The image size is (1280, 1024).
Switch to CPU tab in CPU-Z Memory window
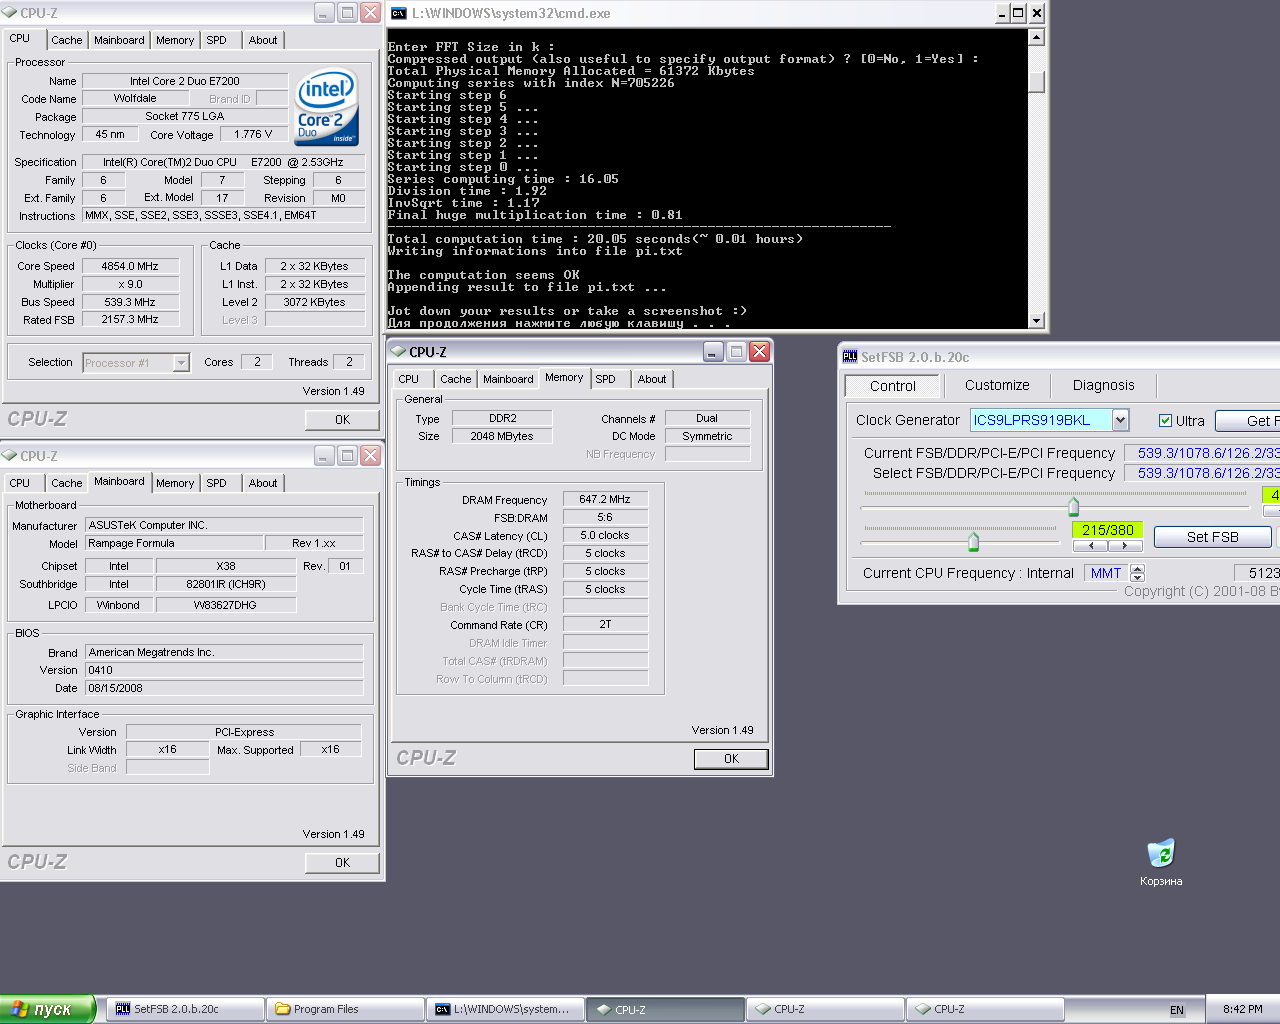(409, 379)
